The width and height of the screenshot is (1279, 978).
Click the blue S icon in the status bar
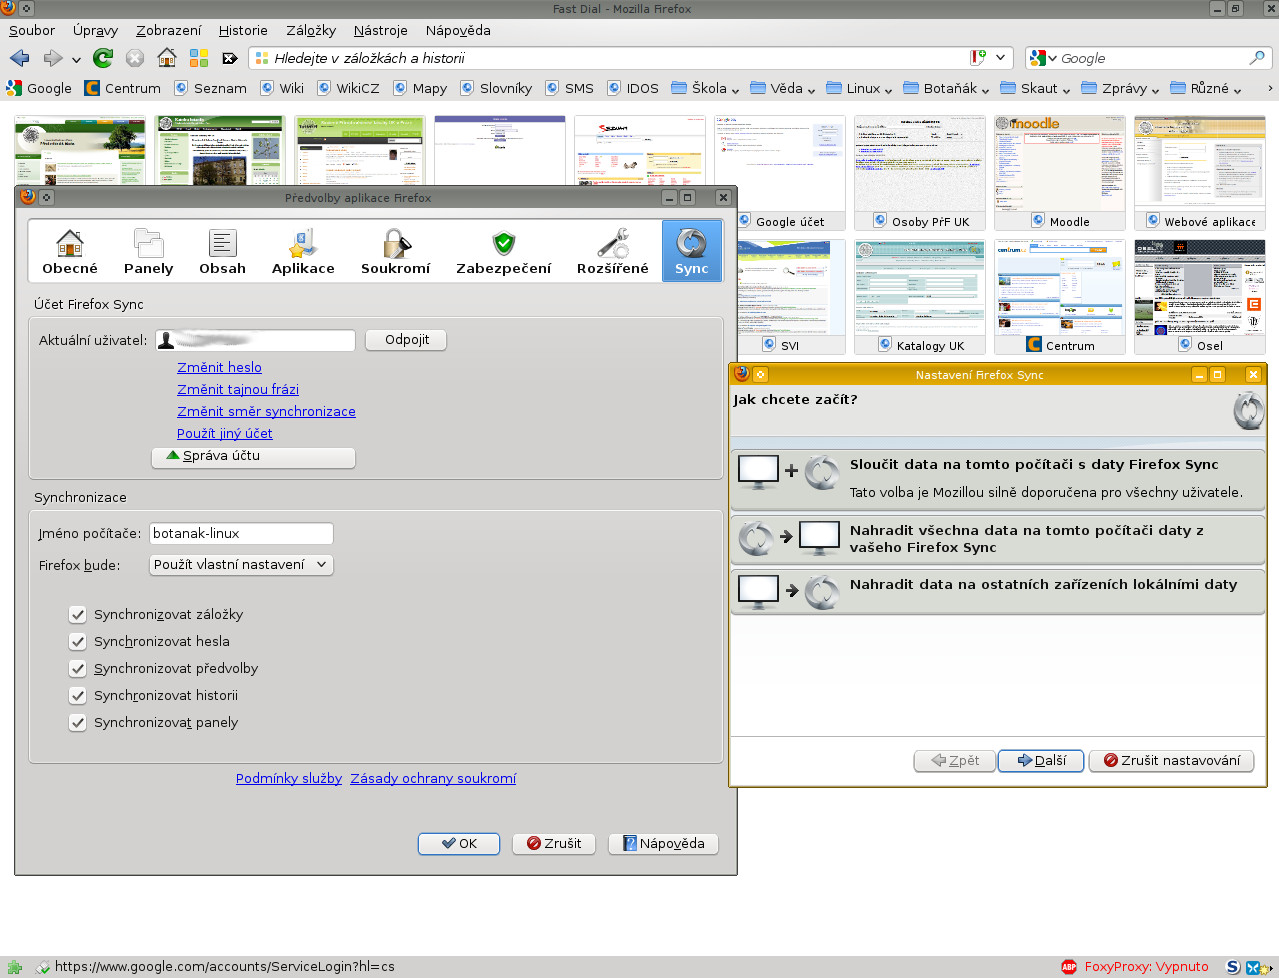click(x=1233, y=967)
